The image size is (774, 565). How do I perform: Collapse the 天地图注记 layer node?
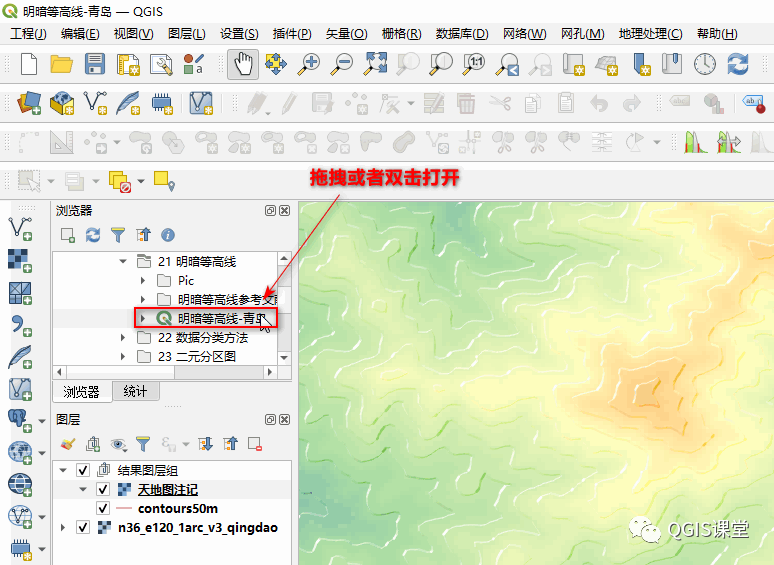83,490
